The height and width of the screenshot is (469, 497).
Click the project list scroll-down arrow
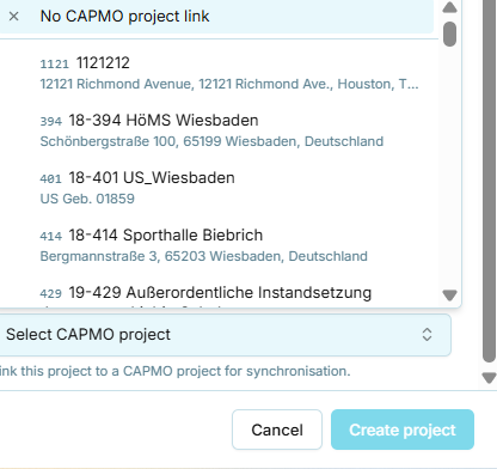[x=450, y=295]
